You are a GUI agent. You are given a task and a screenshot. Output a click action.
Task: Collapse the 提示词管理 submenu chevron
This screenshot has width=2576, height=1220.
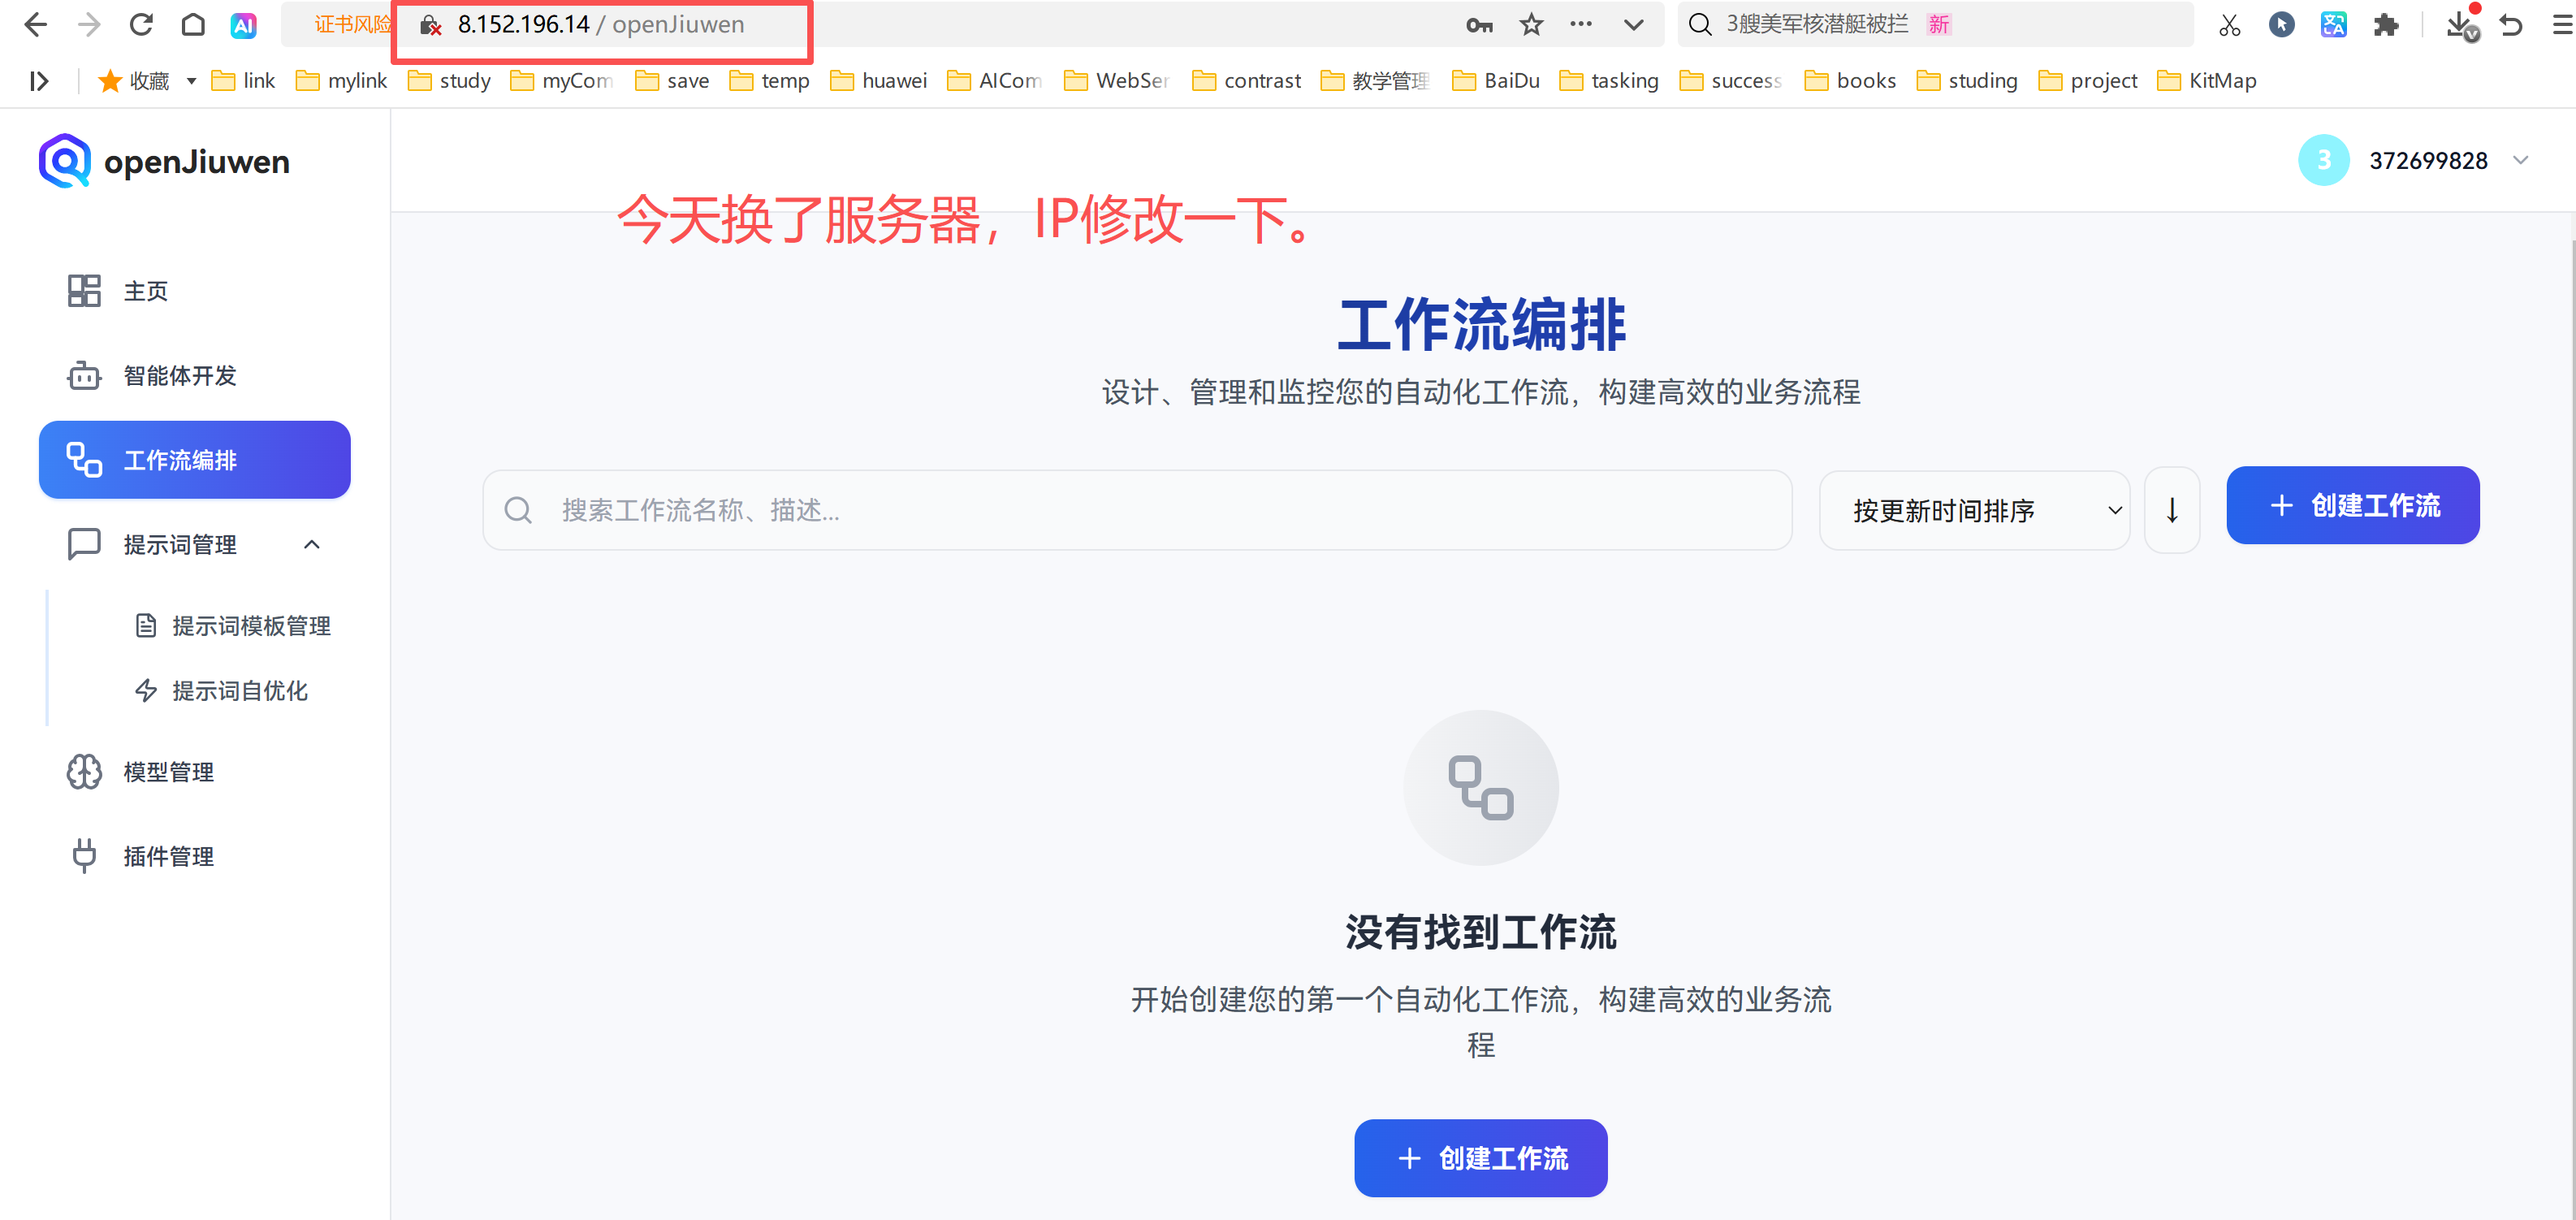(x=312, y=545)
